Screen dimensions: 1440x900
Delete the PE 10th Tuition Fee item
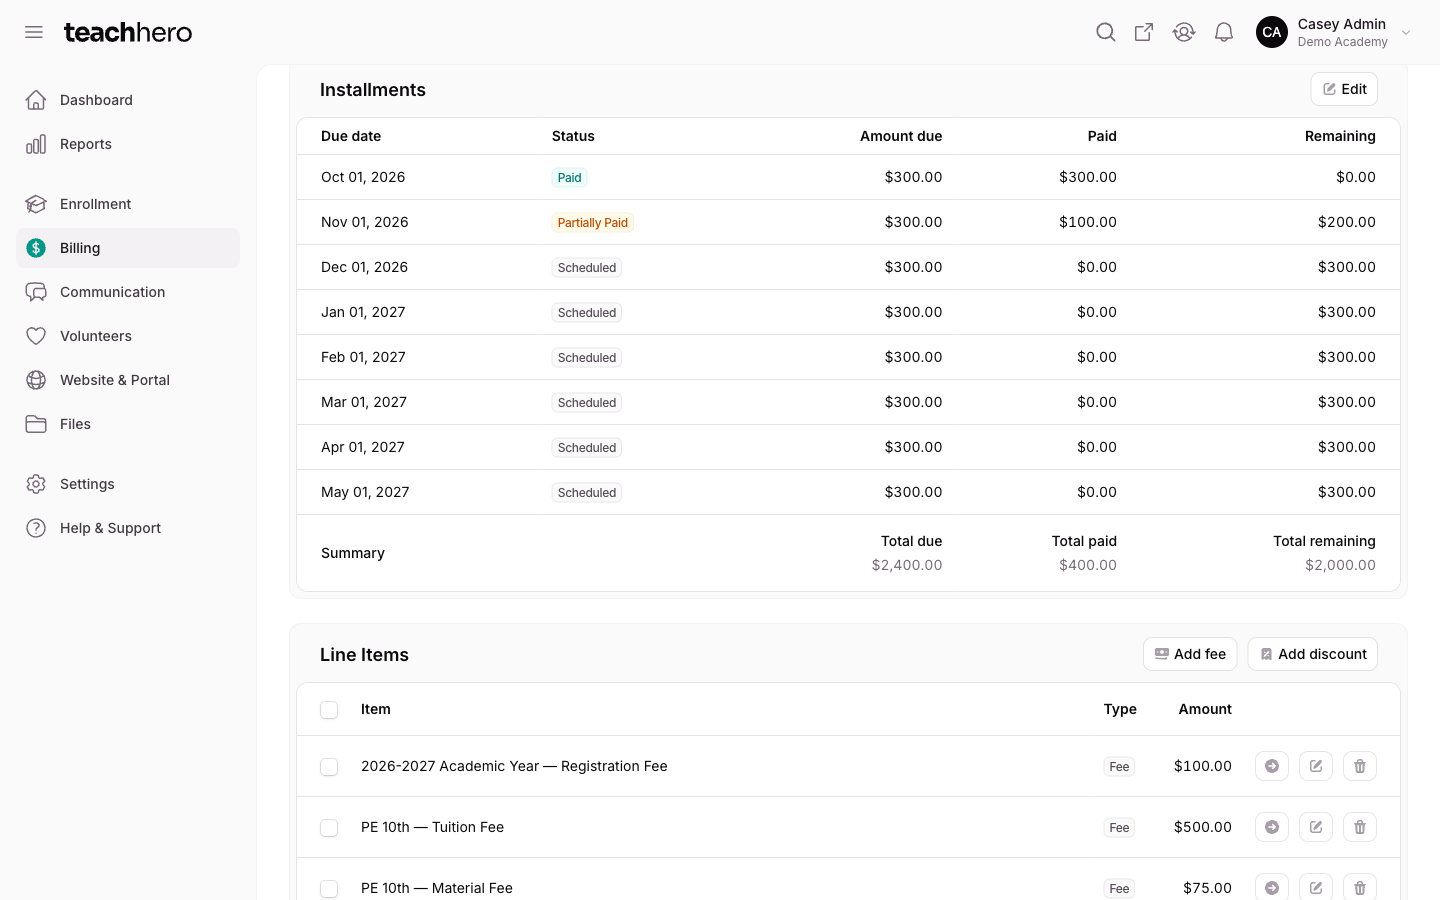tap(1360, 827)
